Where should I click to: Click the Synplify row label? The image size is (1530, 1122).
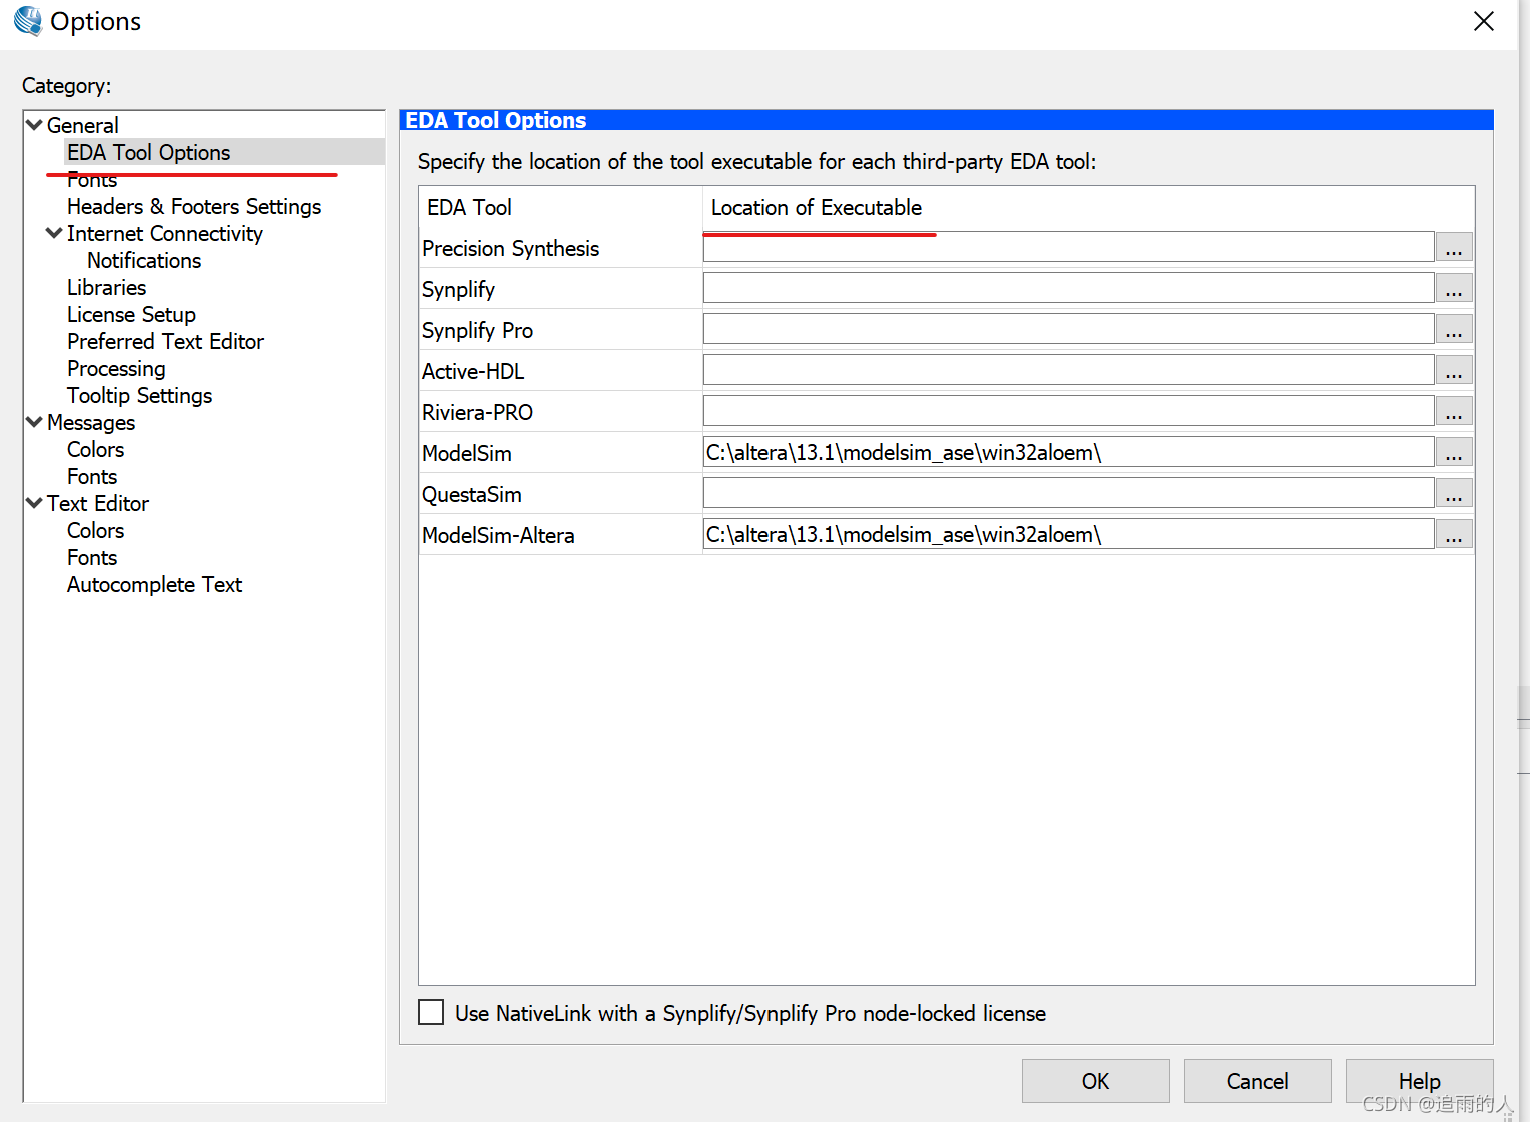[x=458, y=289]
